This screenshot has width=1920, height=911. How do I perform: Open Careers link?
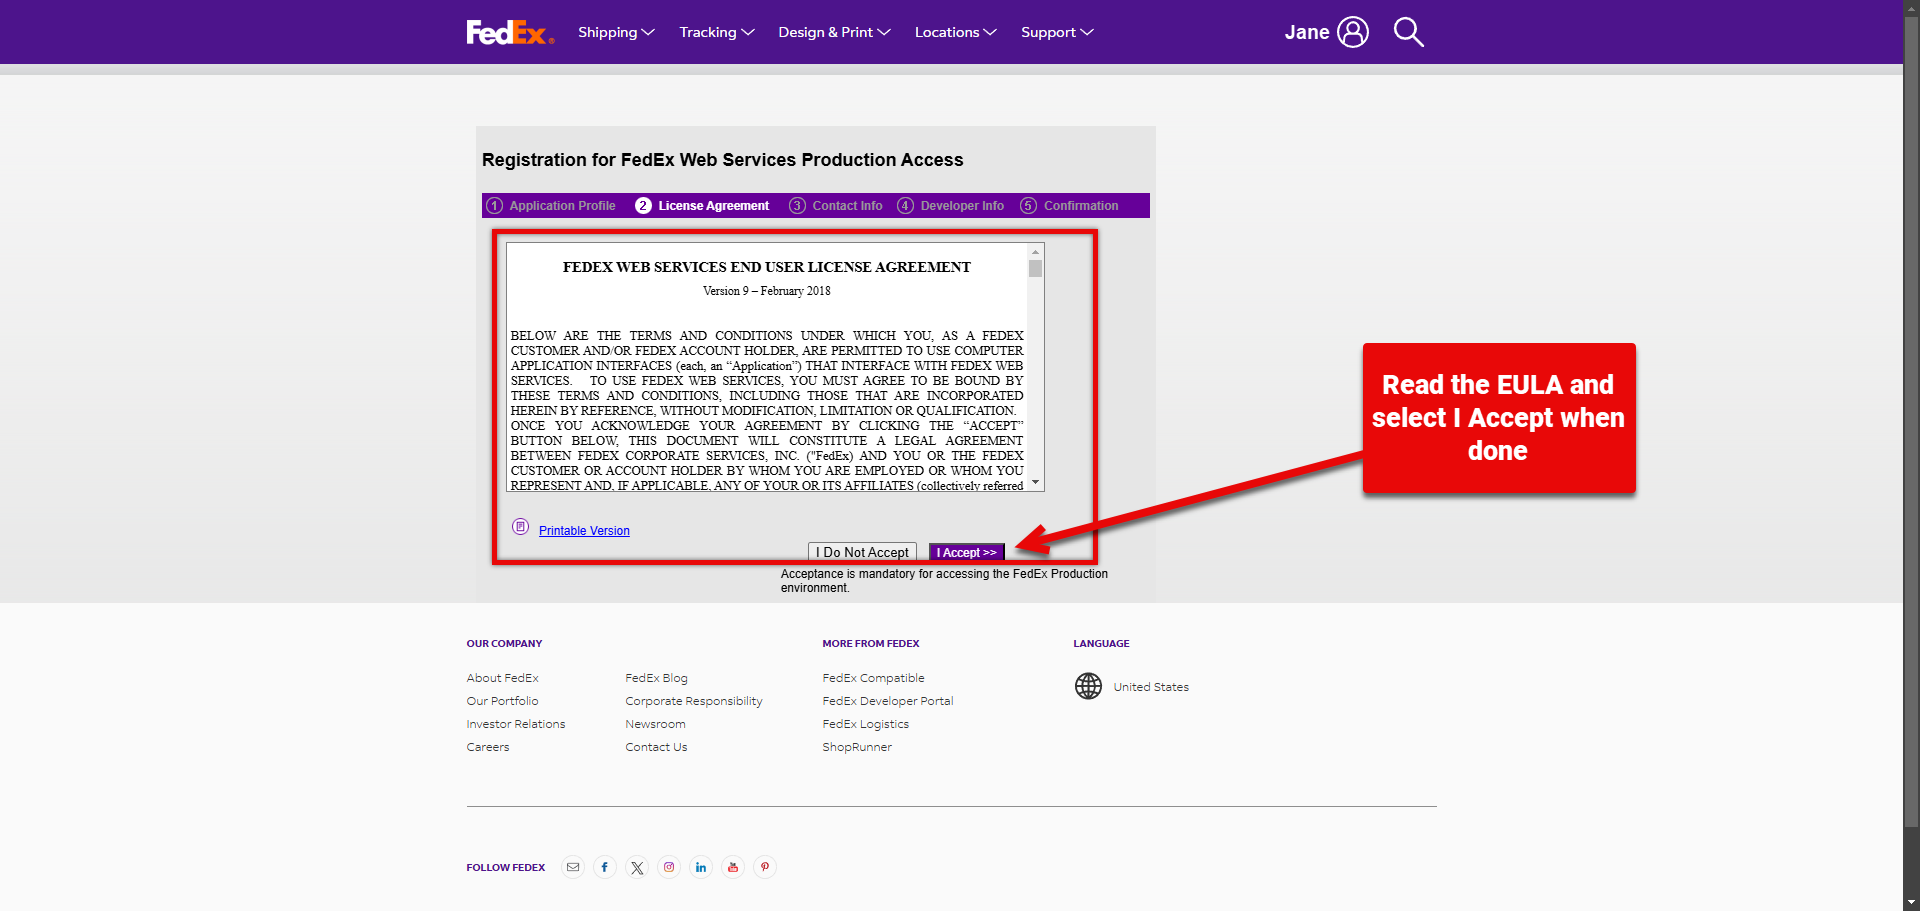[x=488, y=747]
